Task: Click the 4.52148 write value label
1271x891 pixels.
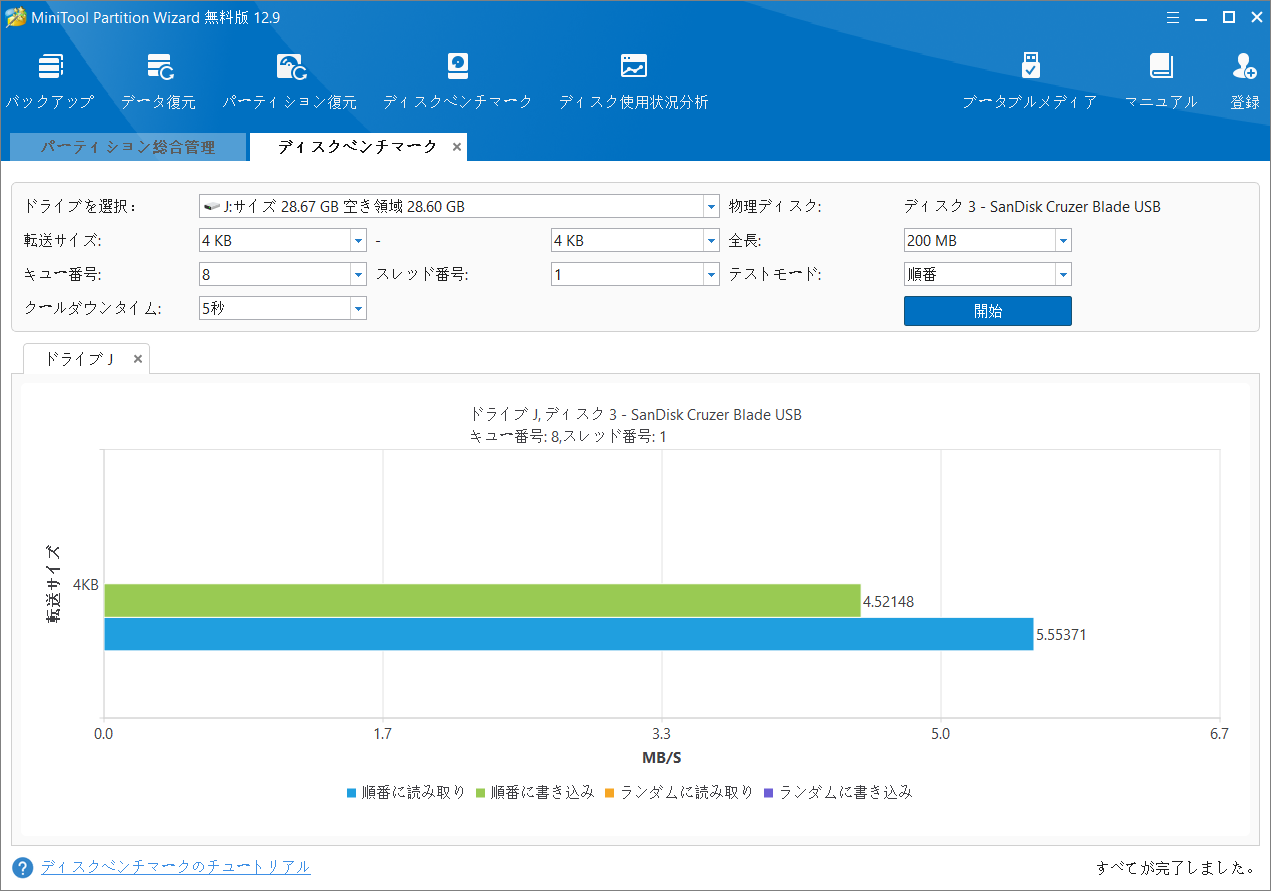Action: click(889, 602)
